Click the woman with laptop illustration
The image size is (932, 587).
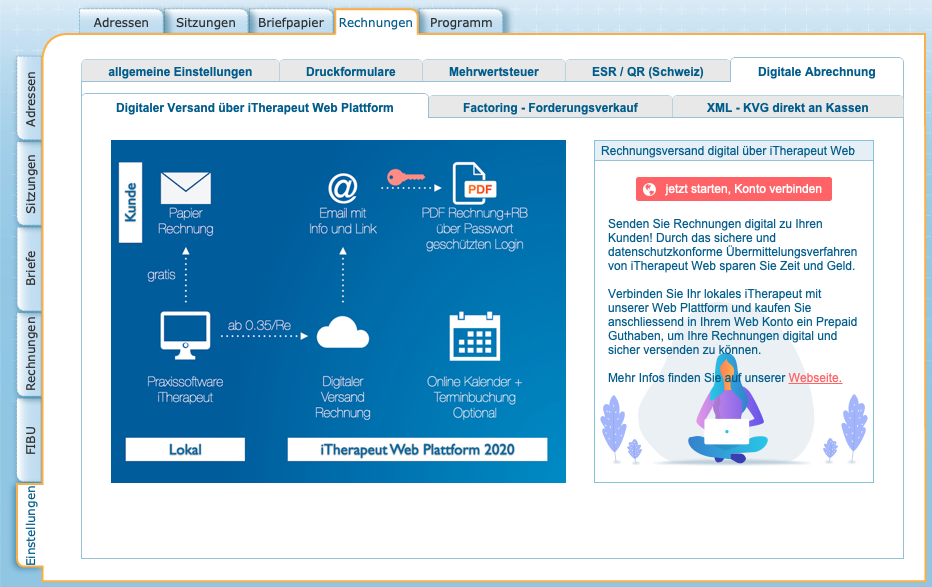[x=727, y=410]
